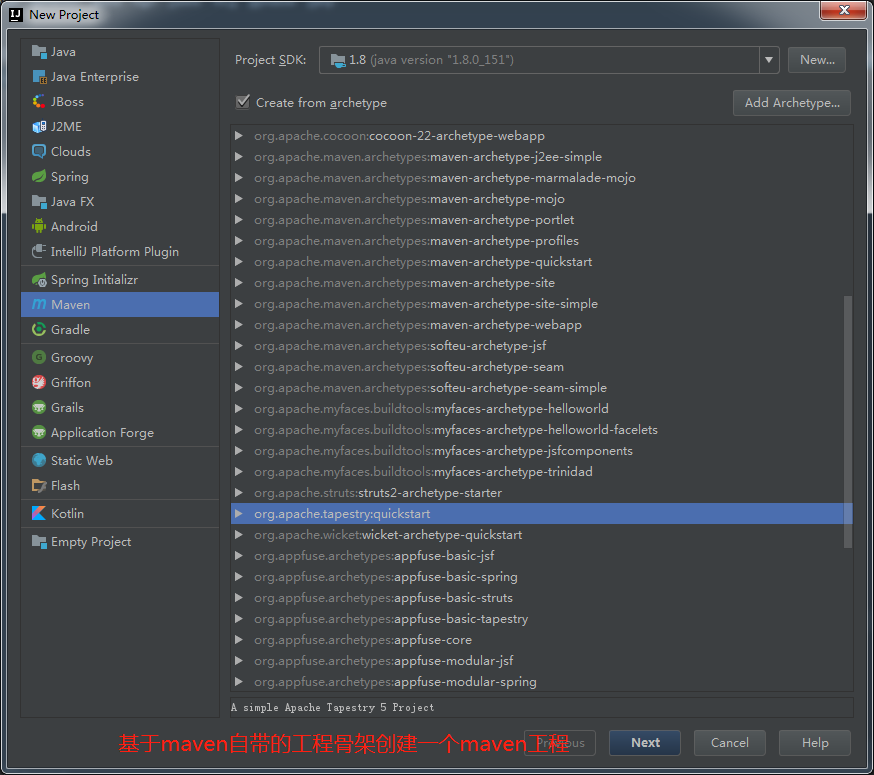Expand maven-archetype-webapp node

coord(239,324)
